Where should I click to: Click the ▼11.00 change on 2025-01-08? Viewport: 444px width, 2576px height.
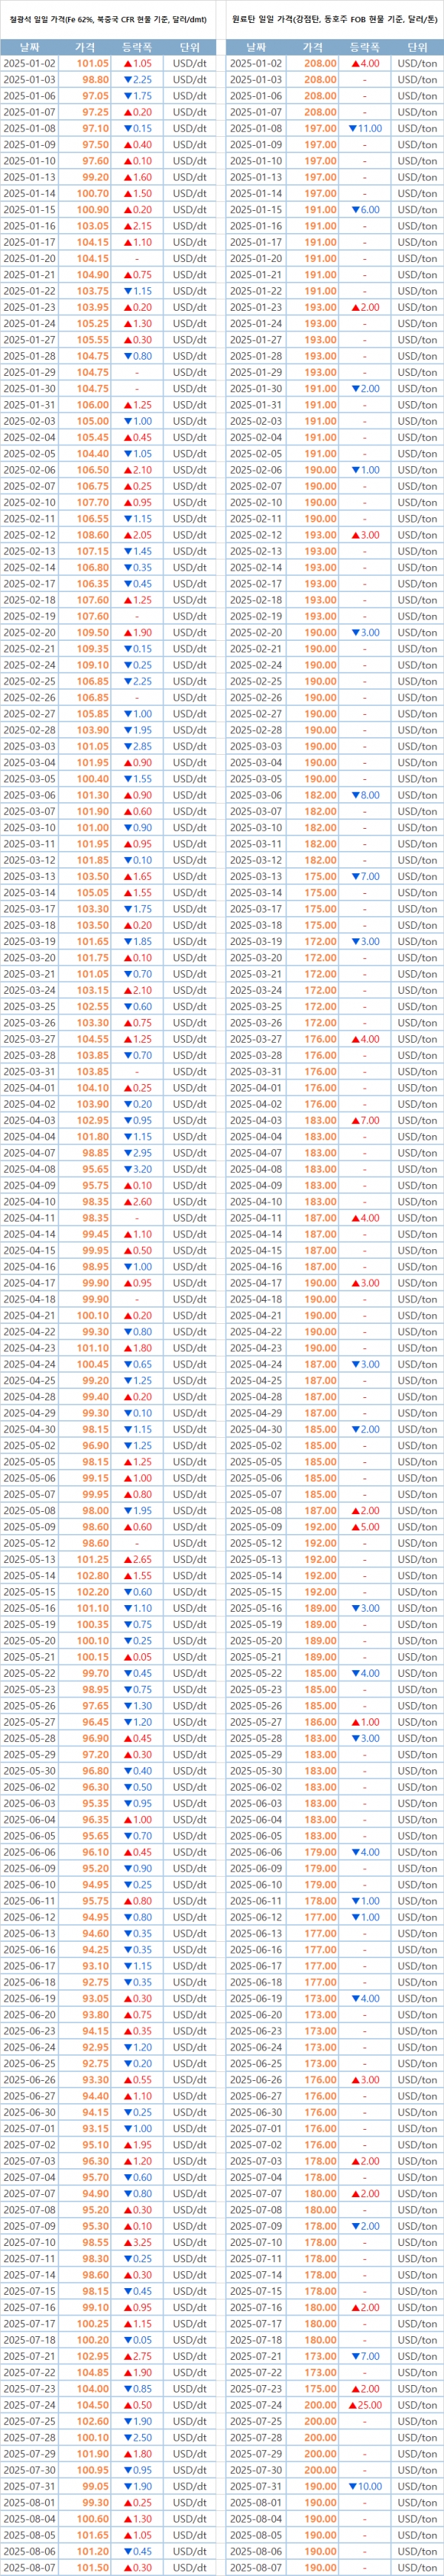(x=365, y=128)
